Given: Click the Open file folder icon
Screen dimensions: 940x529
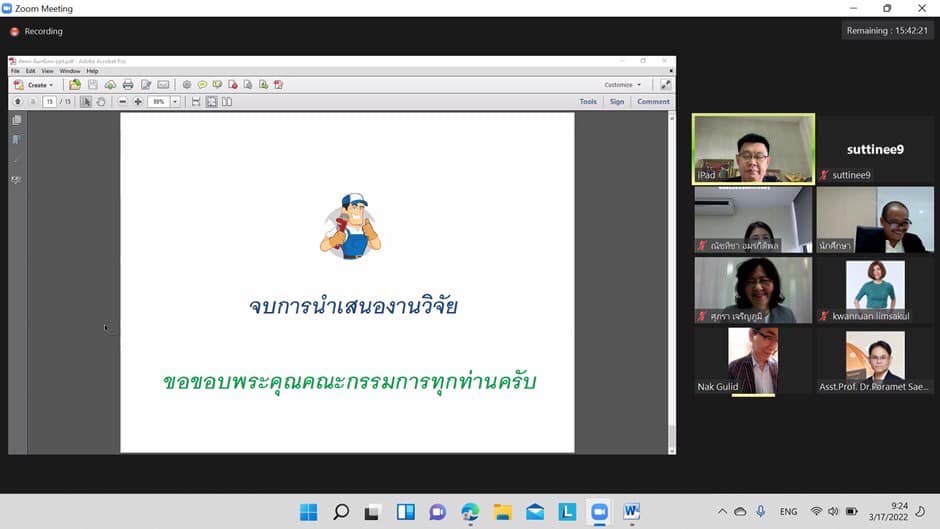Looking at the screenshot, I should 75,85.
